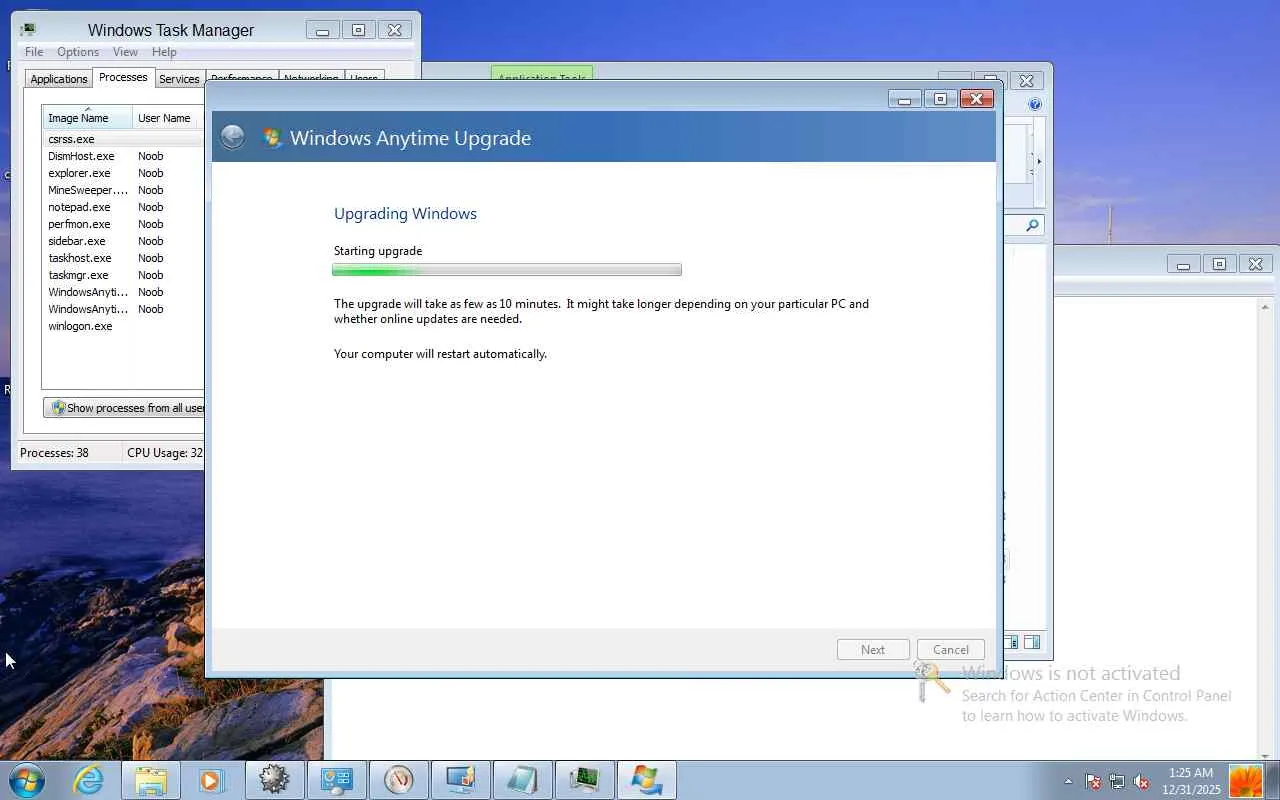The image size is (1280, 800).
Task: Expand the small right arrow in background window
Action: coord(1038,161)
